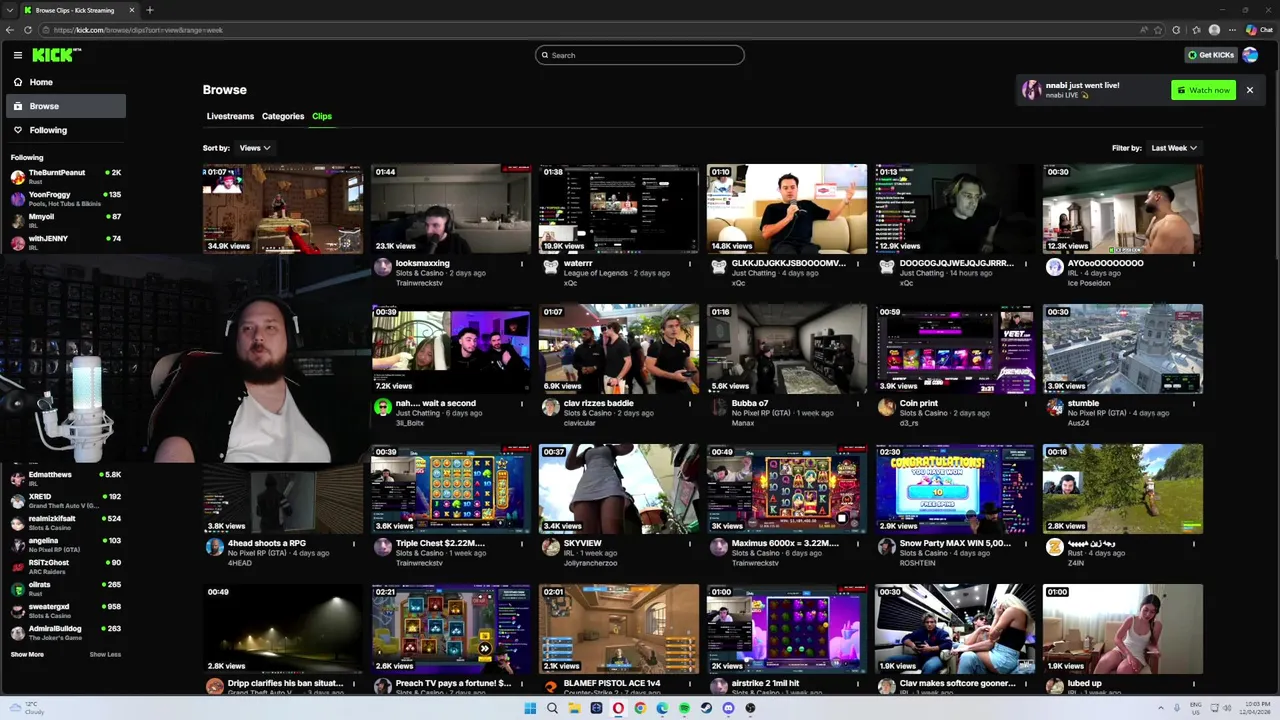Viewport: 1280px width, 720px height.
Task: Open ROSHTEIN avatar under Snow Party MAX WIN
Action: [887, 547]
